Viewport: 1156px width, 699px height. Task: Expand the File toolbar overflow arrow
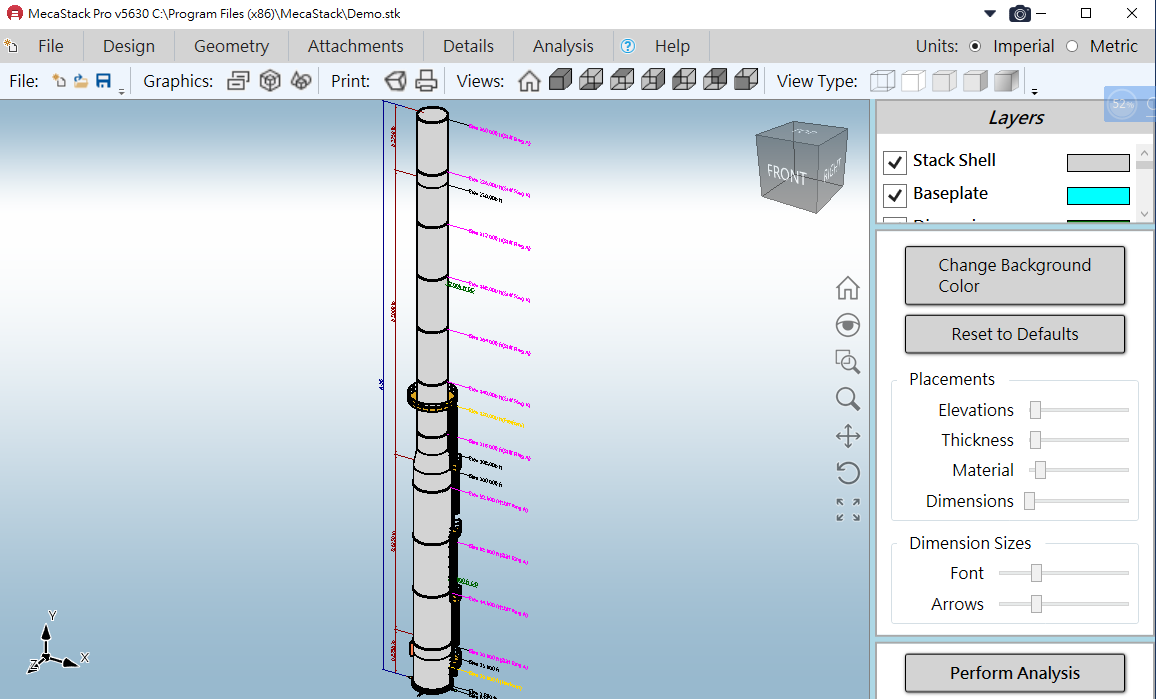[x=121, y=91]
